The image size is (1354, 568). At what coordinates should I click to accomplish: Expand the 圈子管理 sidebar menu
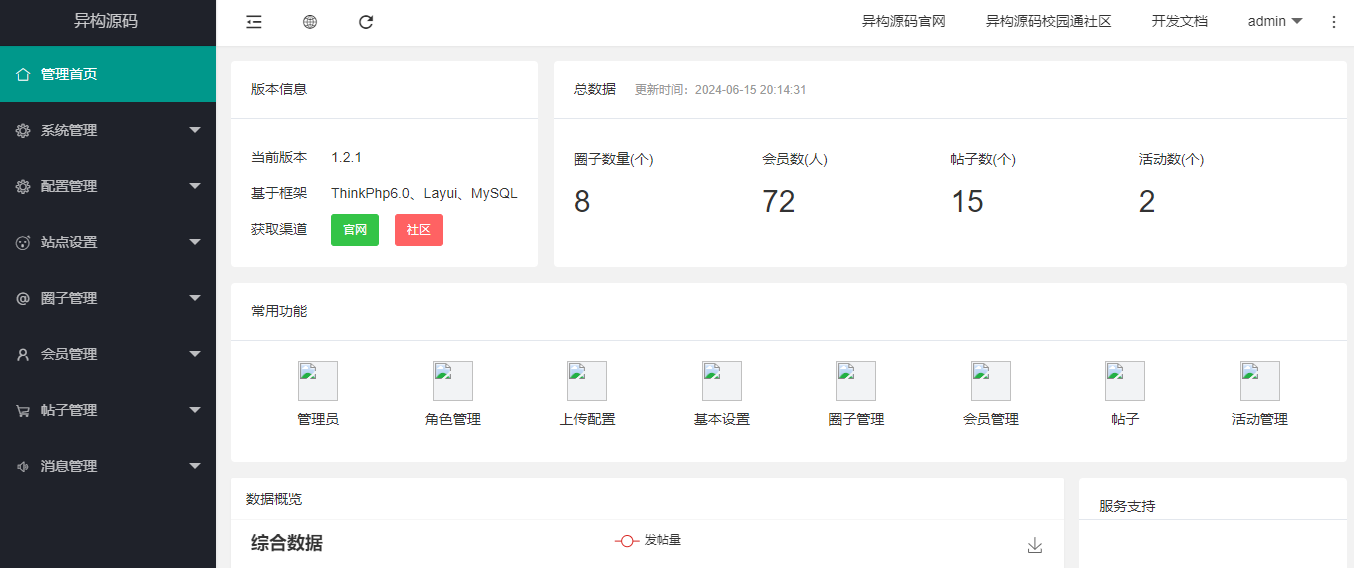click(108, 298)
